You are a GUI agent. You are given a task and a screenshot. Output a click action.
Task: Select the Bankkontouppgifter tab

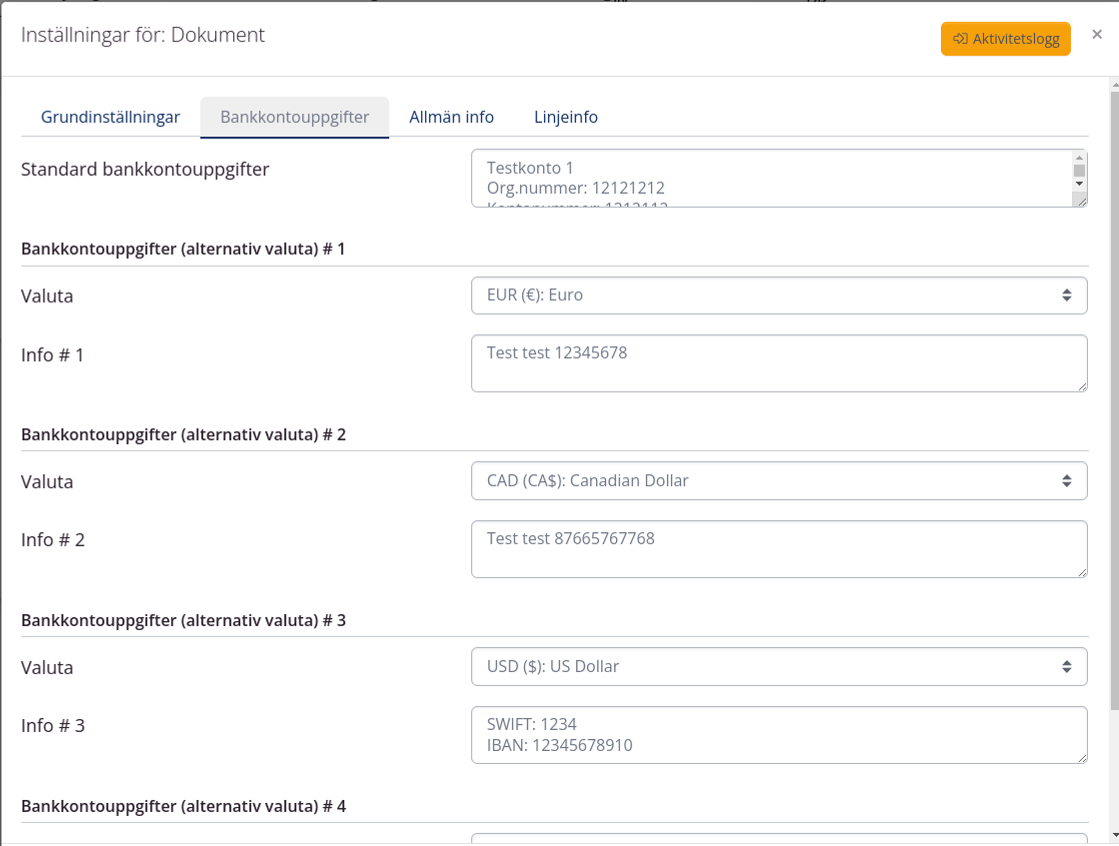[295, 117]
